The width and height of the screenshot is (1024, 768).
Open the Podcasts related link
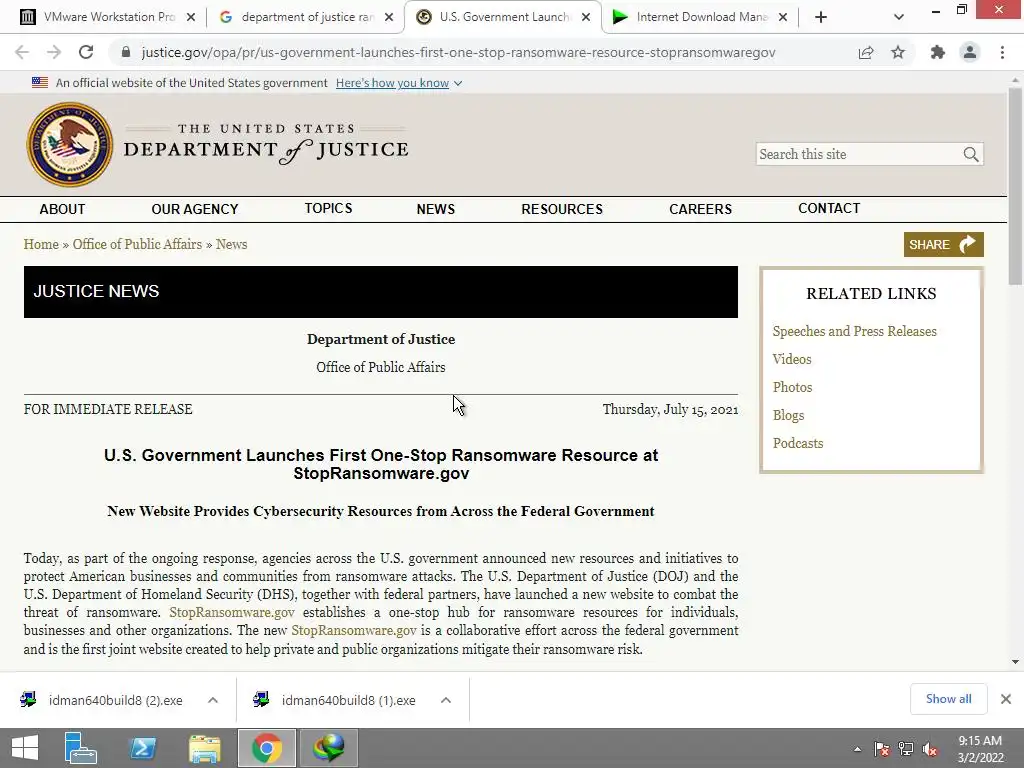pyautogui.click(x=797, y=443)
